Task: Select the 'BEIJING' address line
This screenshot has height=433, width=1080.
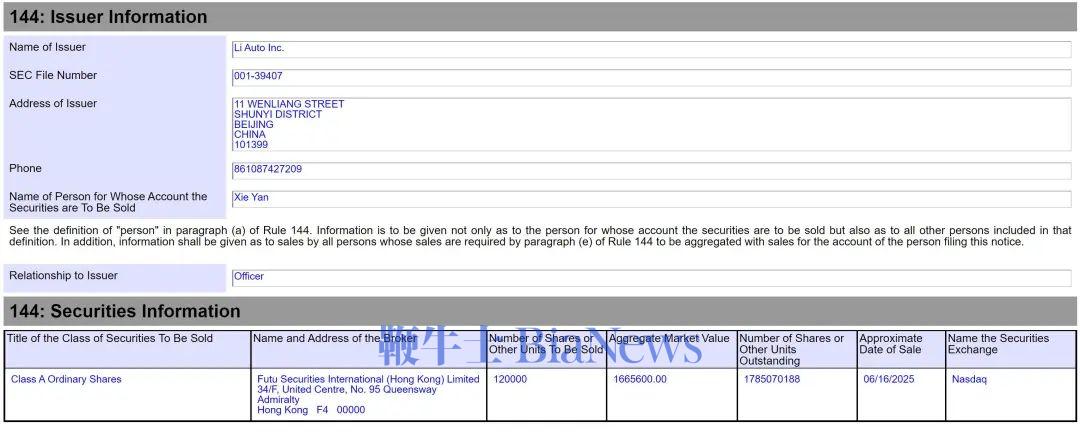Action: pyautogui.click(x=254, y=125)
